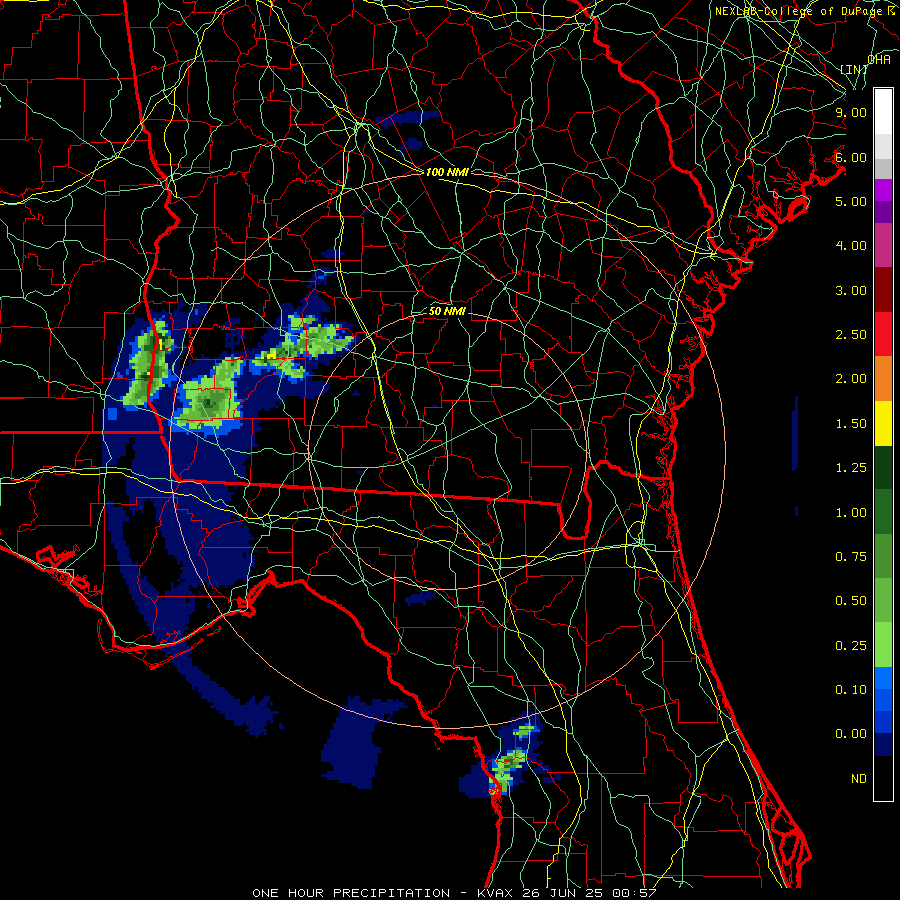The height and width of the screenshot is (900, 900).
Task: Click the 100 NMI range ring label
Action: 447,172
